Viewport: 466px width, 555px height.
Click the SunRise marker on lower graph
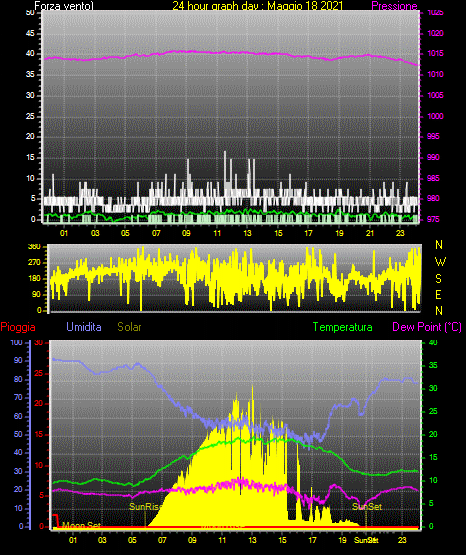click(x=144, y=507)
